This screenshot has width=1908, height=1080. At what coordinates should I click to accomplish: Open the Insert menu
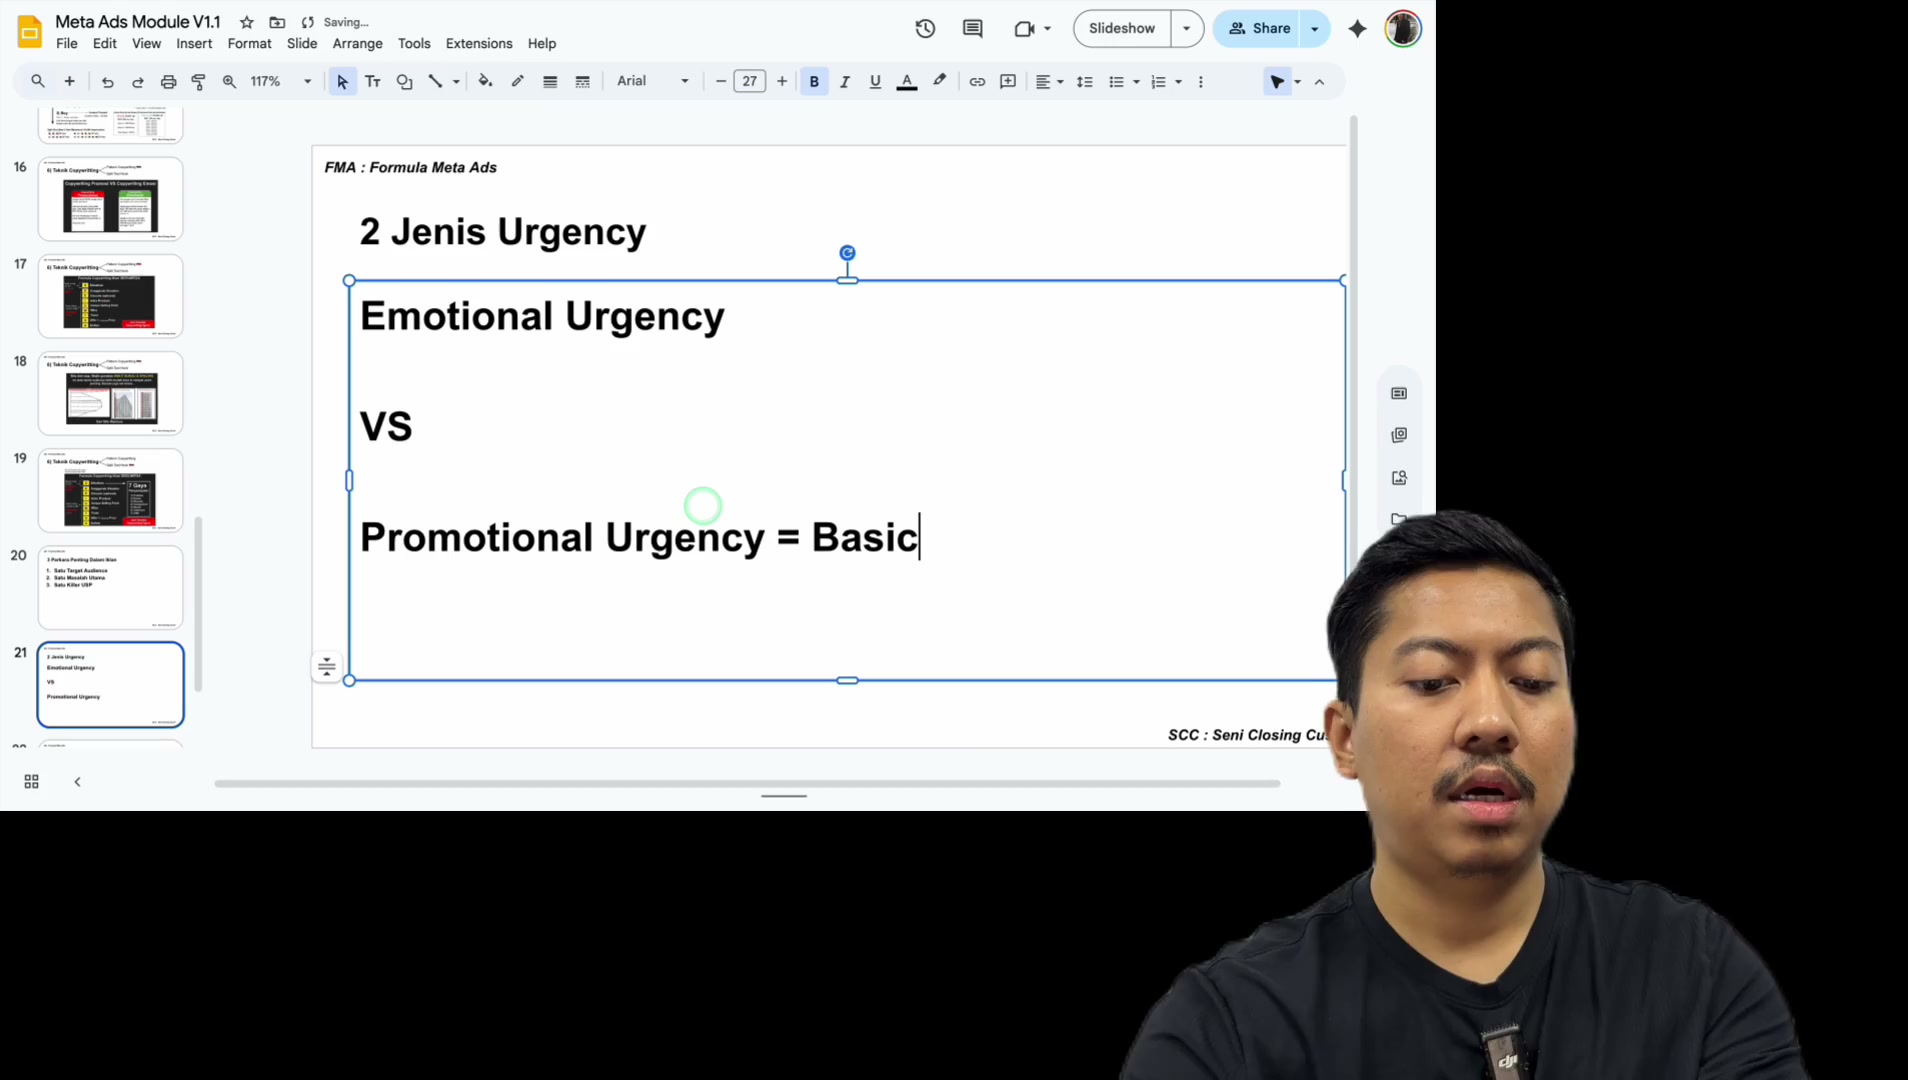[194, 44]
